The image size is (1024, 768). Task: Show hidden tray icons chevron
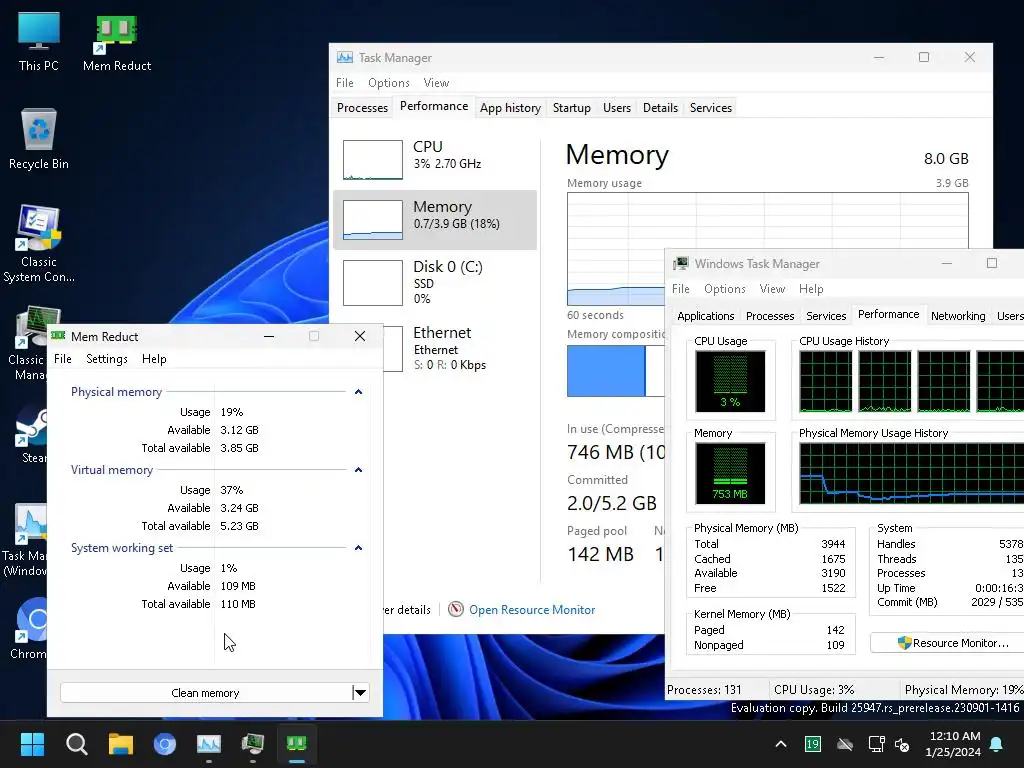[x=780, y=744]
